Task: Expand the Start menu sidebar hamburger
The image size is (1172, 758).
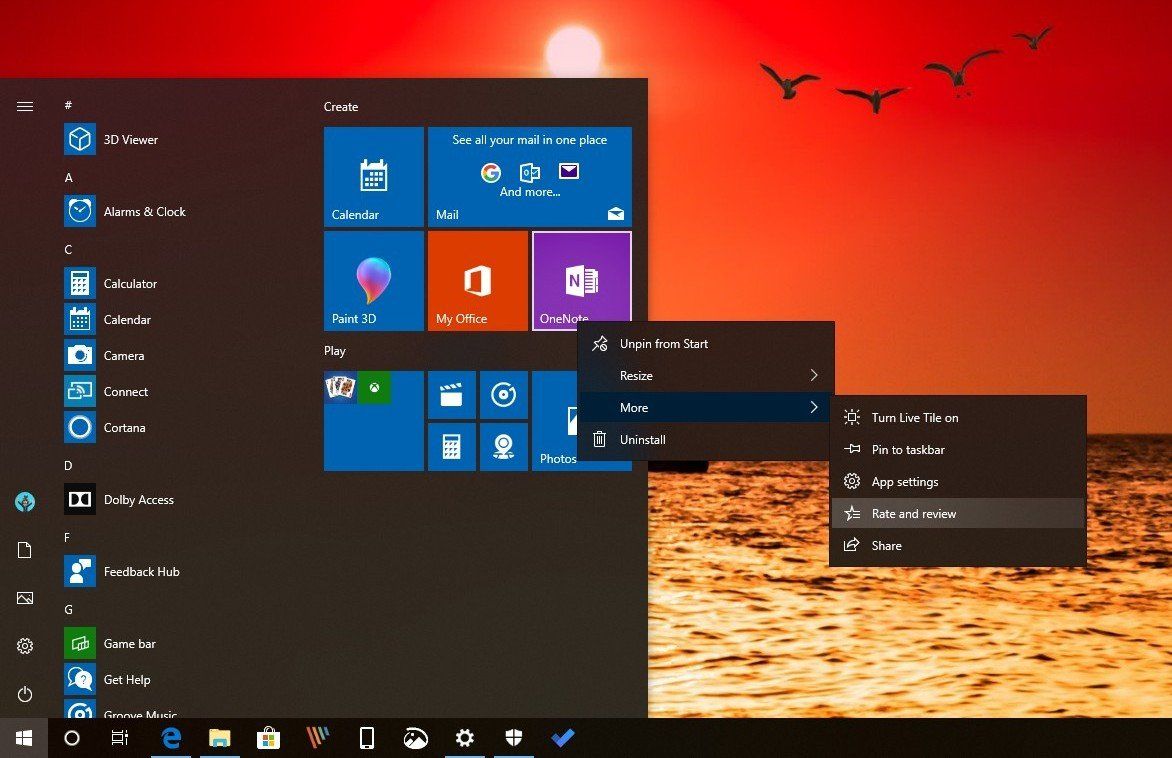Action: (24, 106)
